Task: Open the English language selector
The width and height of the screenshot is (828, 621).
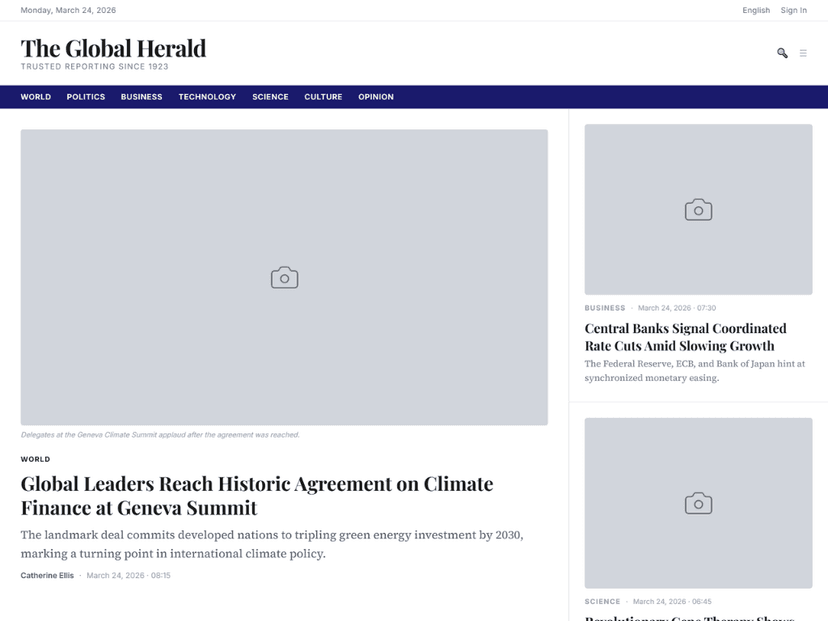Action: coord(756,10)
